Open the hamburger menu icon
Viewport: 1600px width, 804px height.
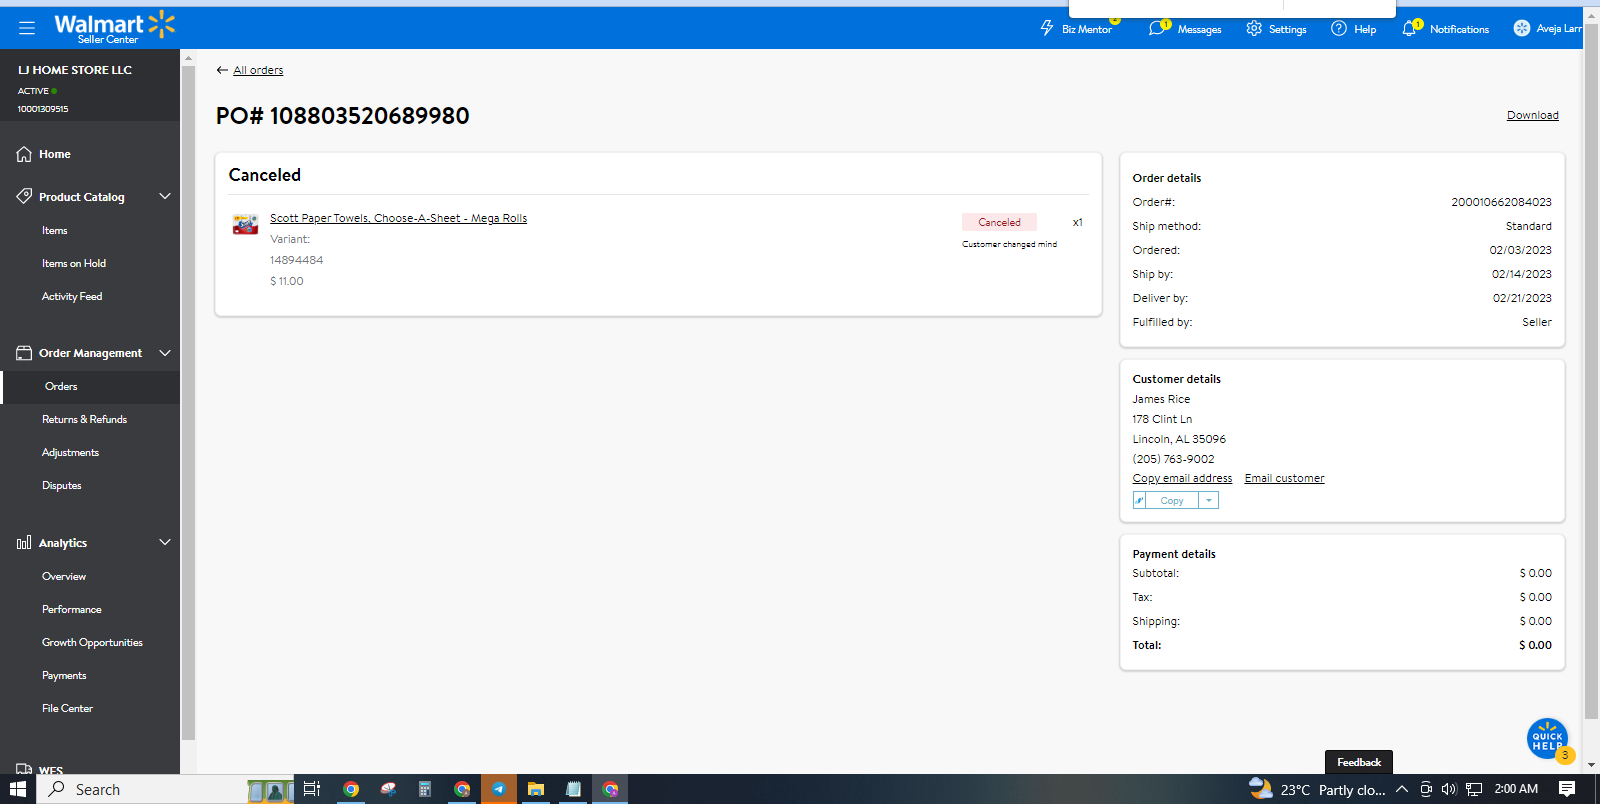[x=27, y=28]
